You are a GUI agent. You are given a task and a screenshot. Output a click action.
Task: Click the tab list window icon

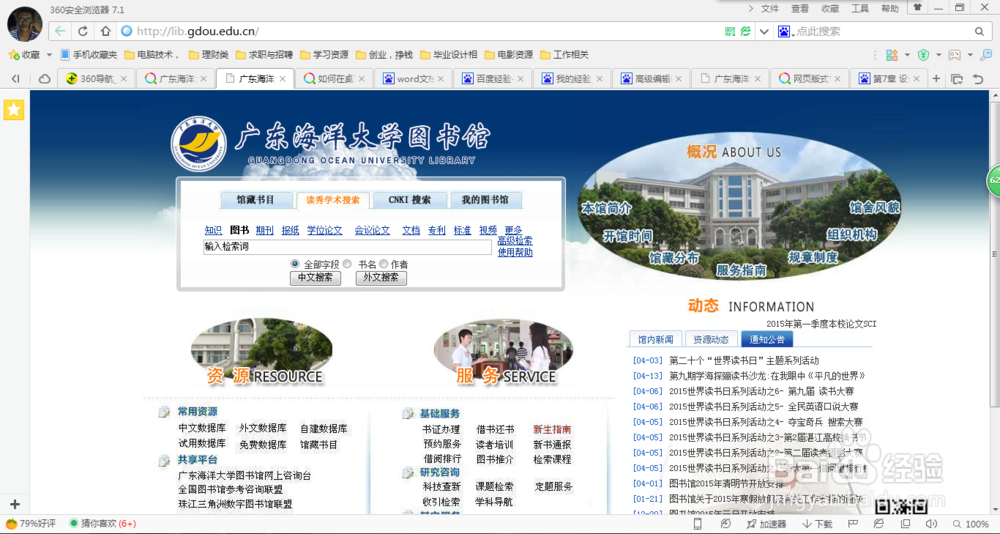(957, 79)
